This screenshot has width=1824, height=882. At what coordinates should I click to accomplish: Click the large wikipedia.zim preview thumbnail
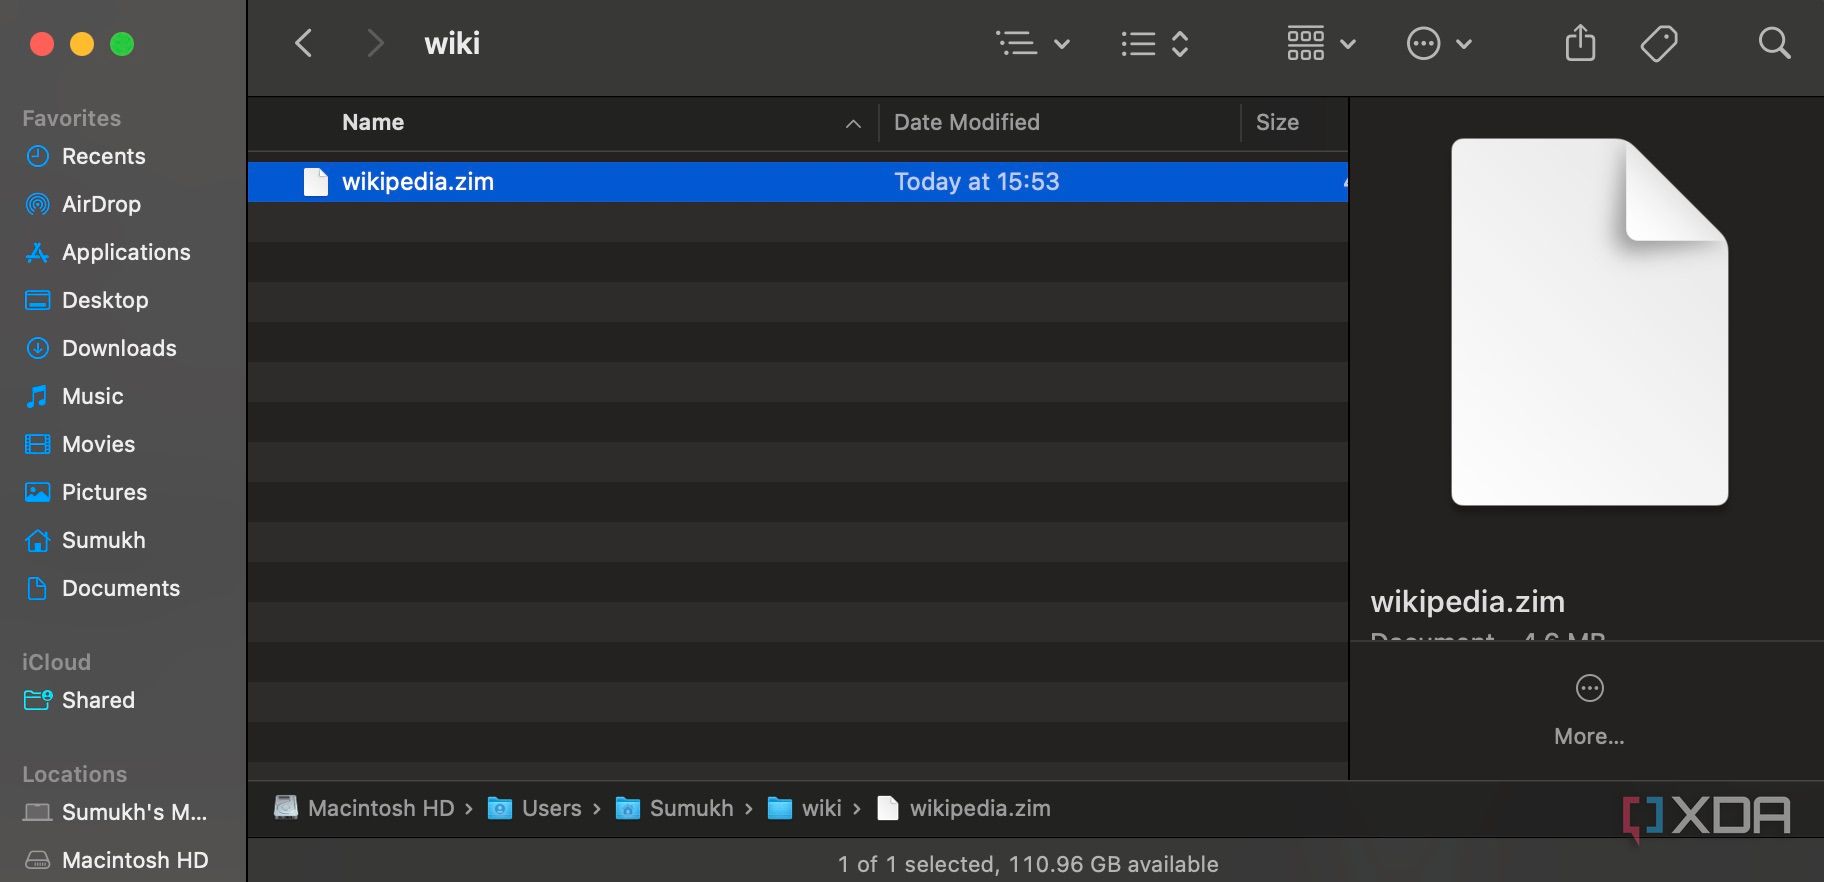pos(1589,322)
